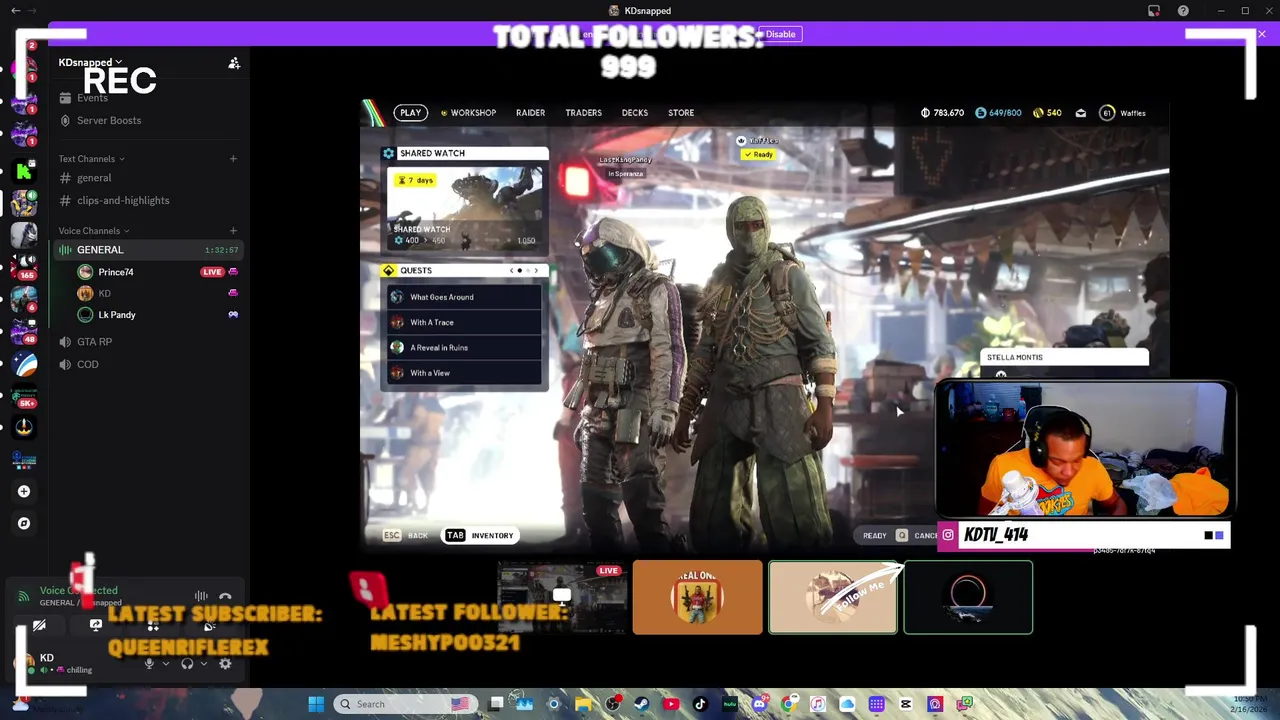Open the KDsnapped server name dropdown
This screenshot has height=720, width=1280.
pyautogui.click(x=90, y=62)
